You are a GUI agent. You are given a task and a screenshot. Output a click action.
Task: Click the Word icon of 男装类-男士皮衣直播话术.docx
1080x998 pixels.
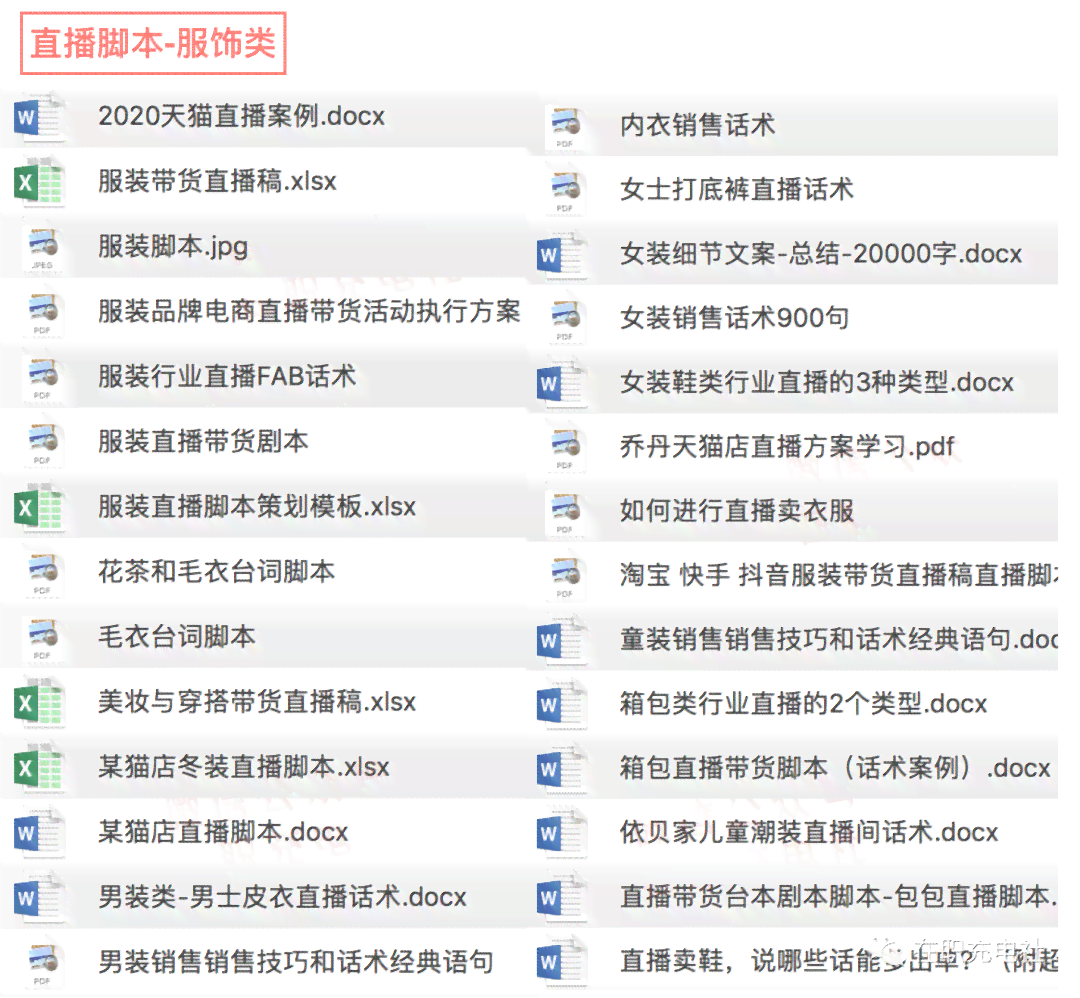coord(40,898)
